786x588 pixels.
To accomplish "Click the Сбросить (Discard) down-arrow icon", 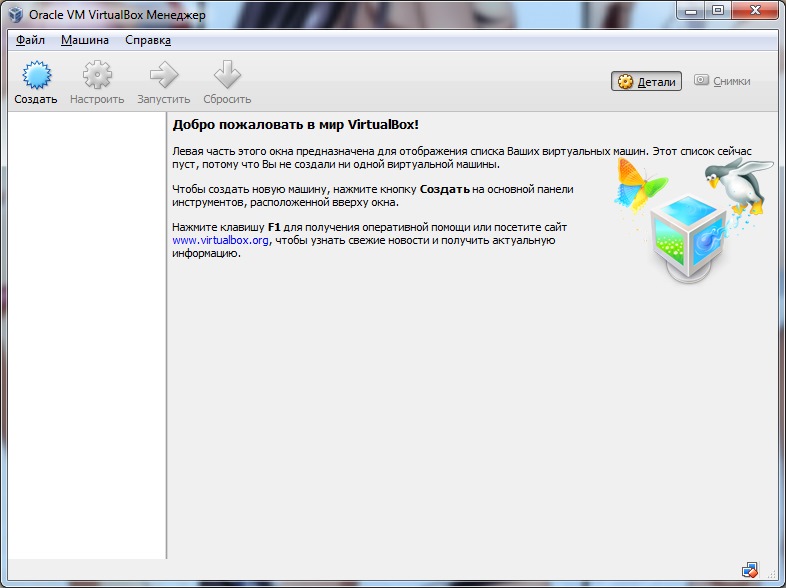I will tap(227, 75).
